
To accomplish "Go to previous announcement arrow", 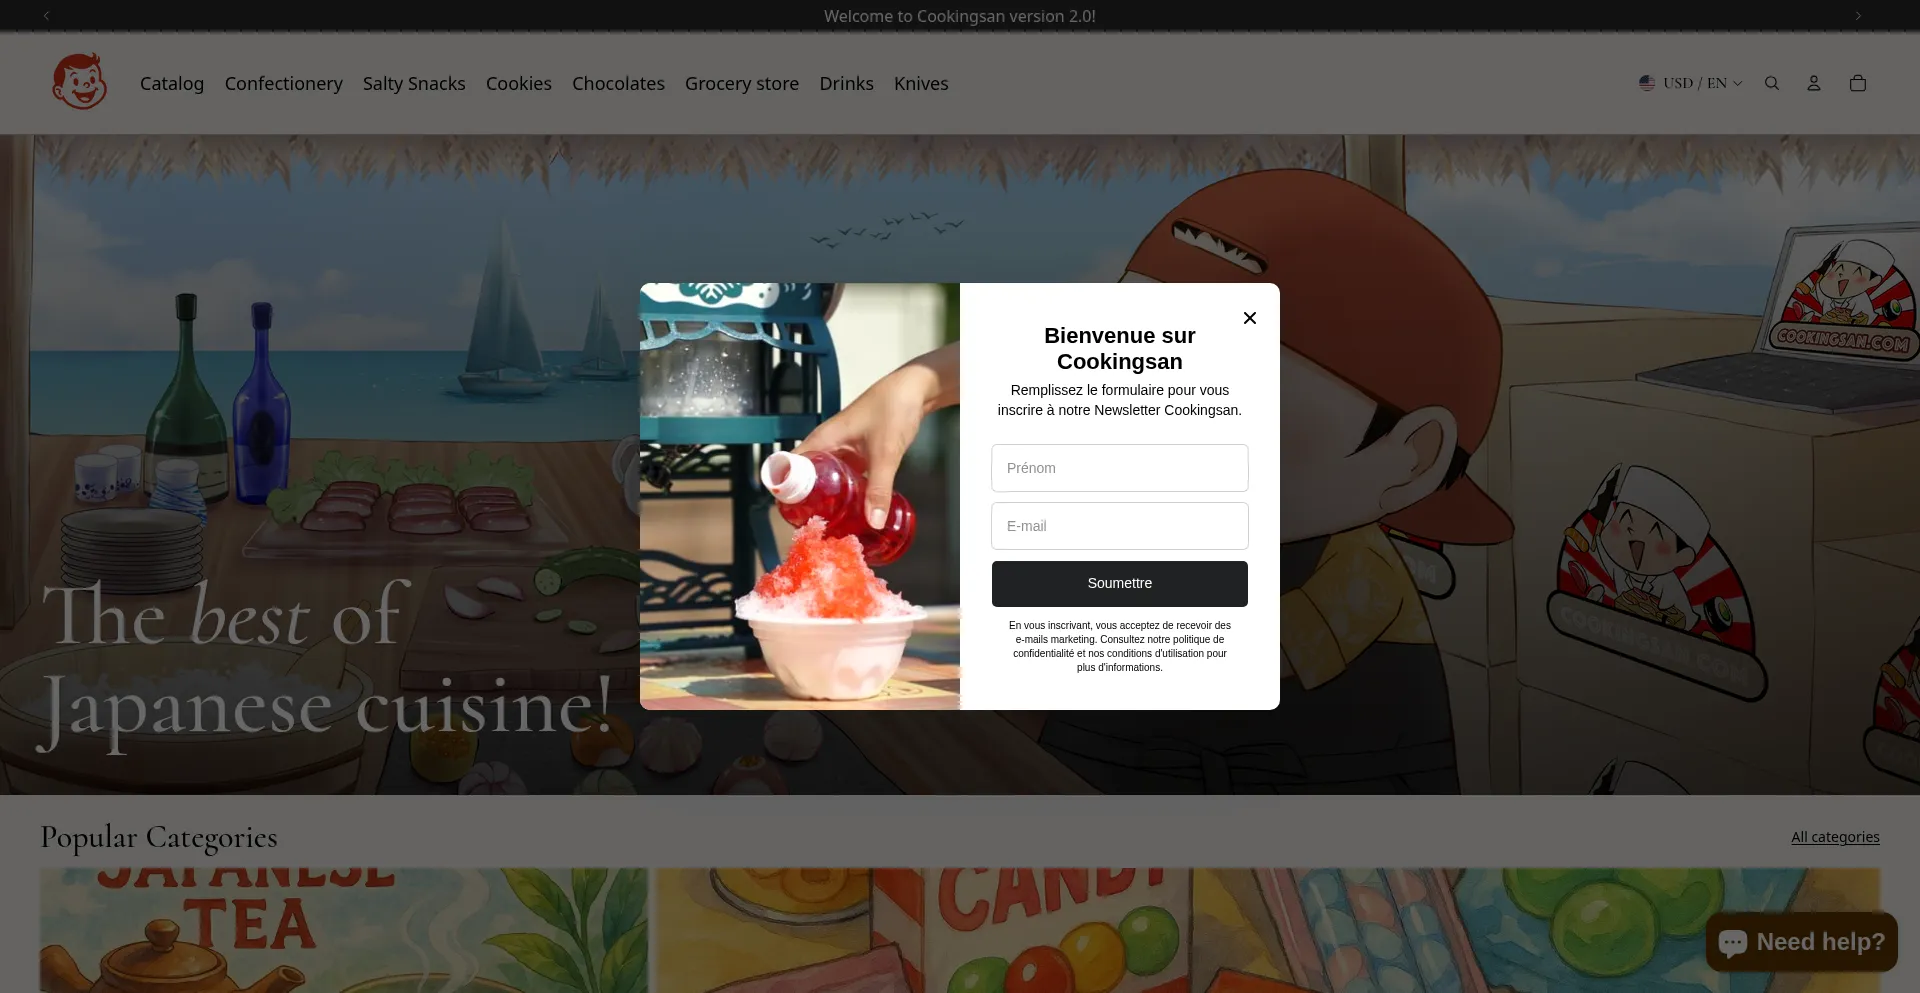I will (x=46, y=16).
